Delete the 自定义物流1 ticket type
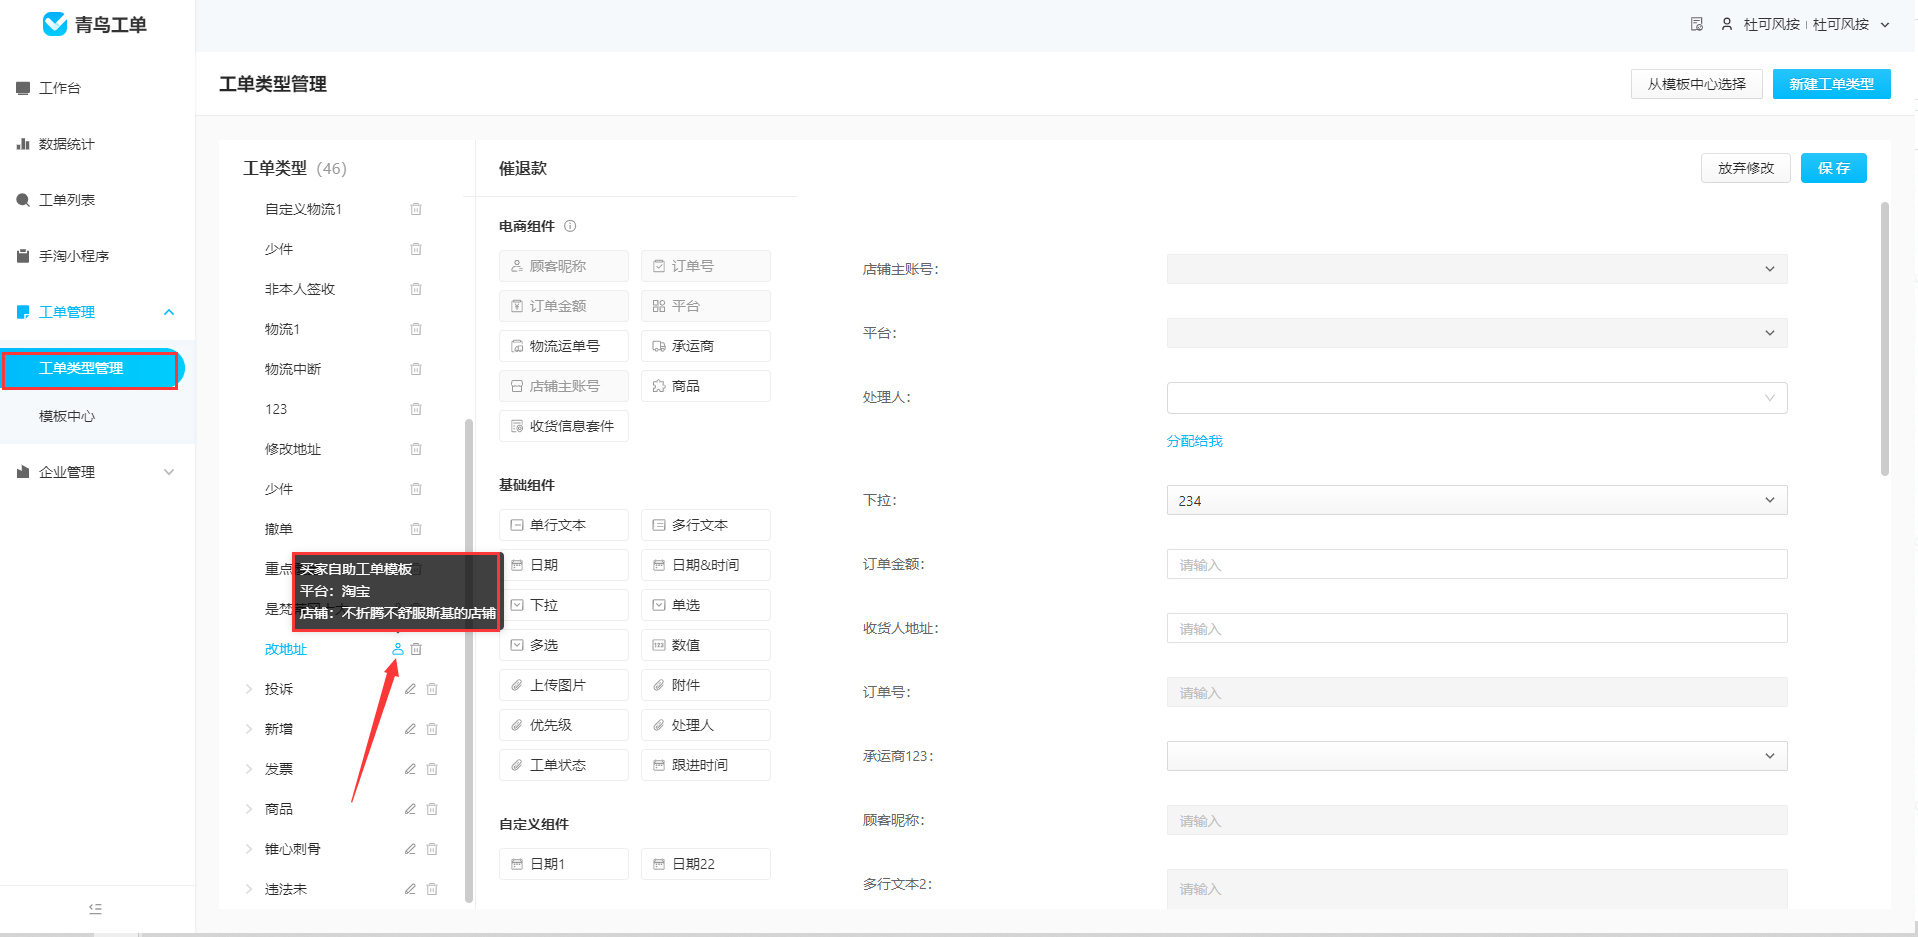 [416, 209]
